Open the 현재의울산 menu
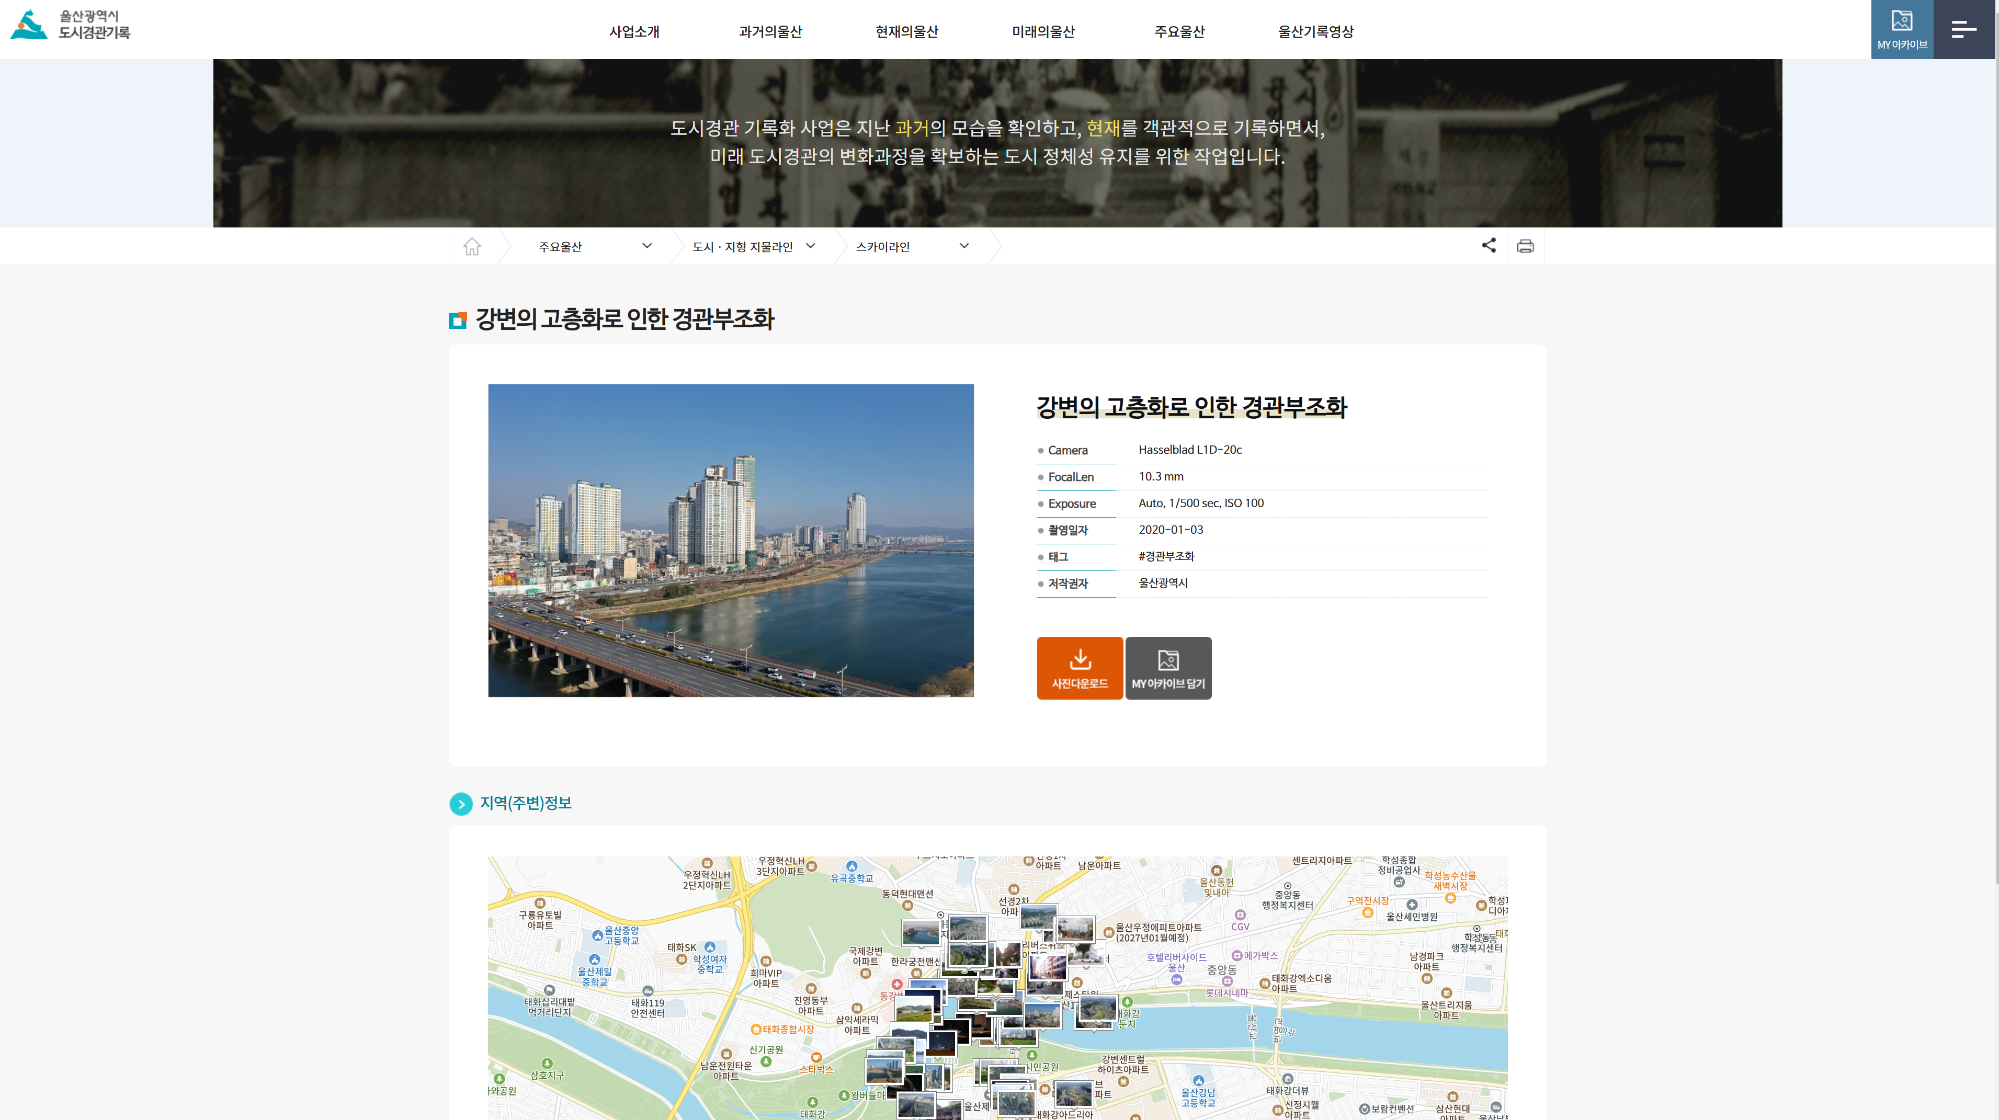Viewport: 1999px width, 1120px height. [x=906, y=31]
